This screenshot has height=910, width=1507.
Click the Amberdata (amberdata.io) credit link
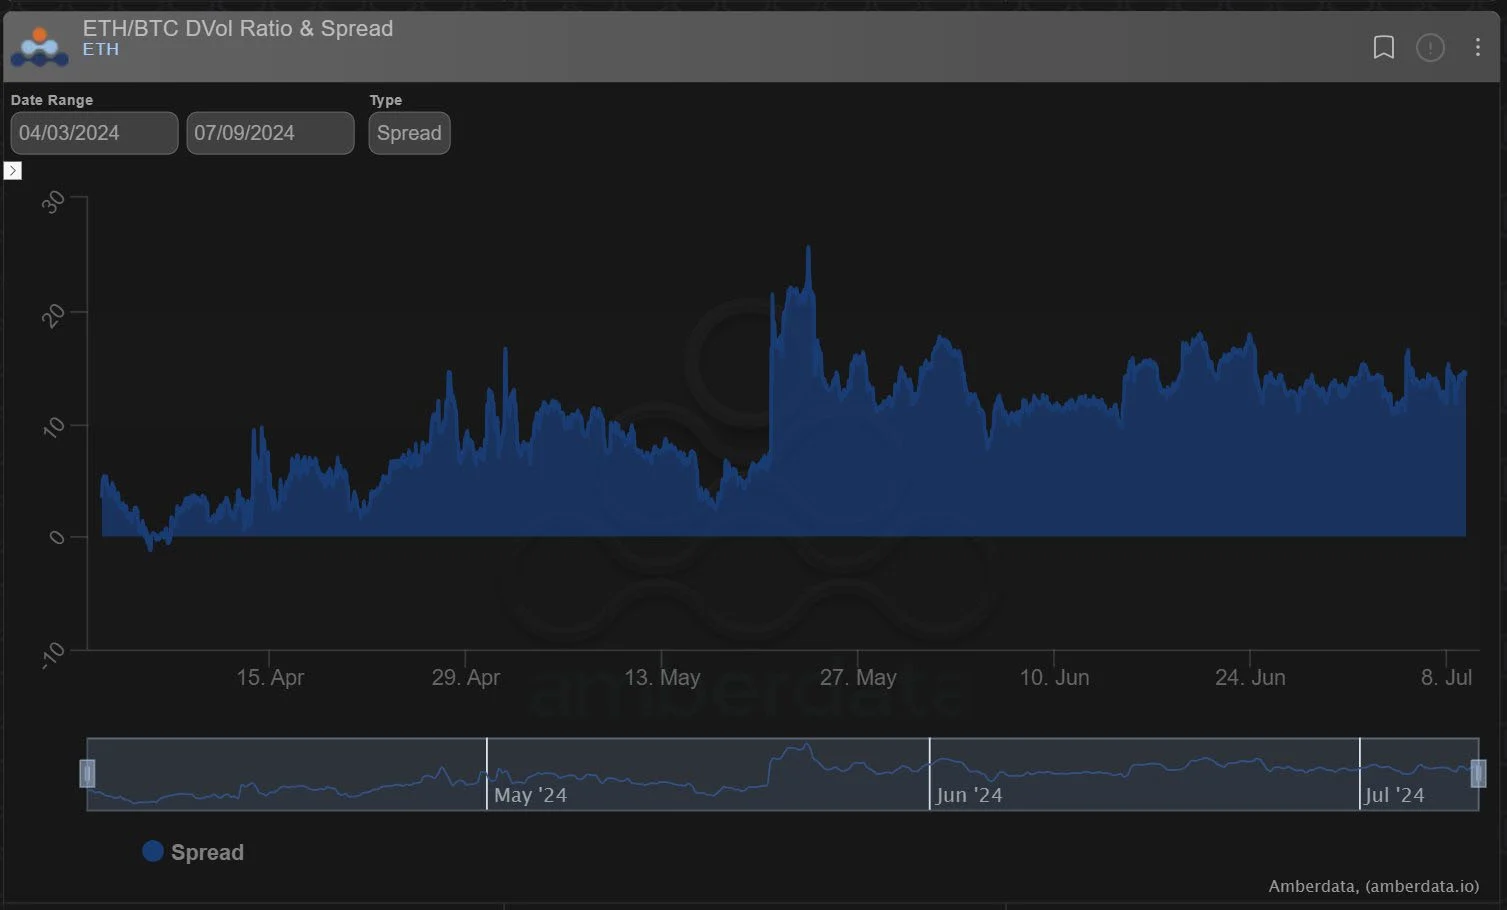tap(1373, 886)
